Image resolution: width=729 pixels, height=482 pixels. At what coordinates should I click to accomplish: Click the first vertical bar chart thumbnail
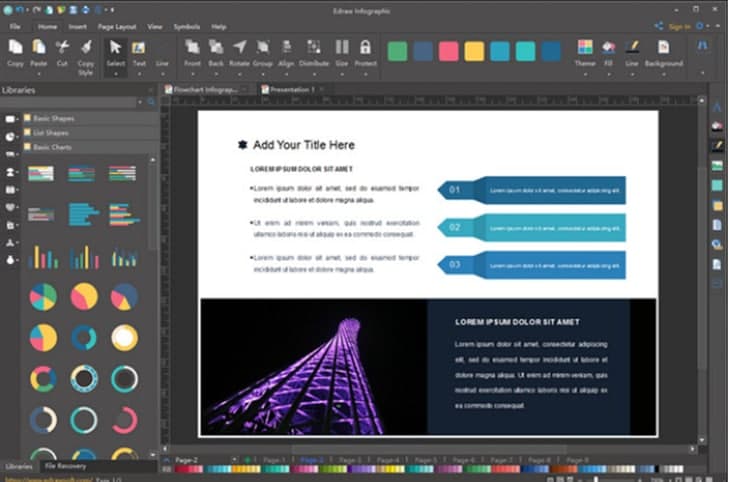[x=43, y=257]
